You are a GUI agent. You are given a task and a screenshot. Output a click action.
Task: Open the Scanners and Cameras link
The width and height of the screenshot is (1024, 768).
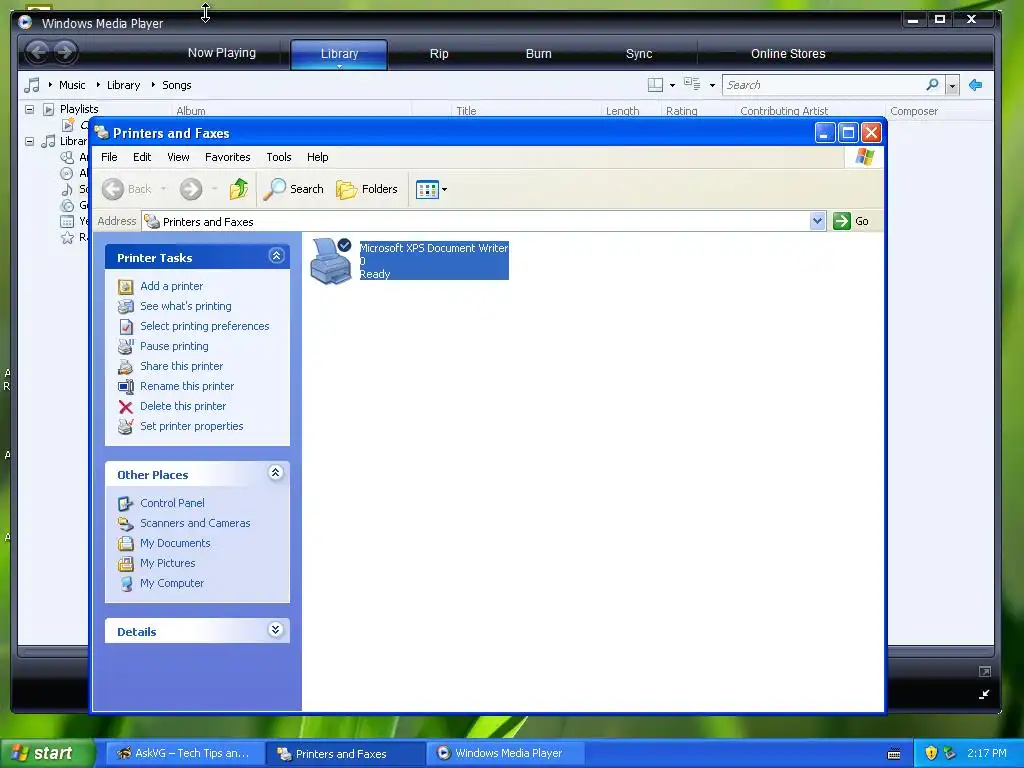[195, 523]
